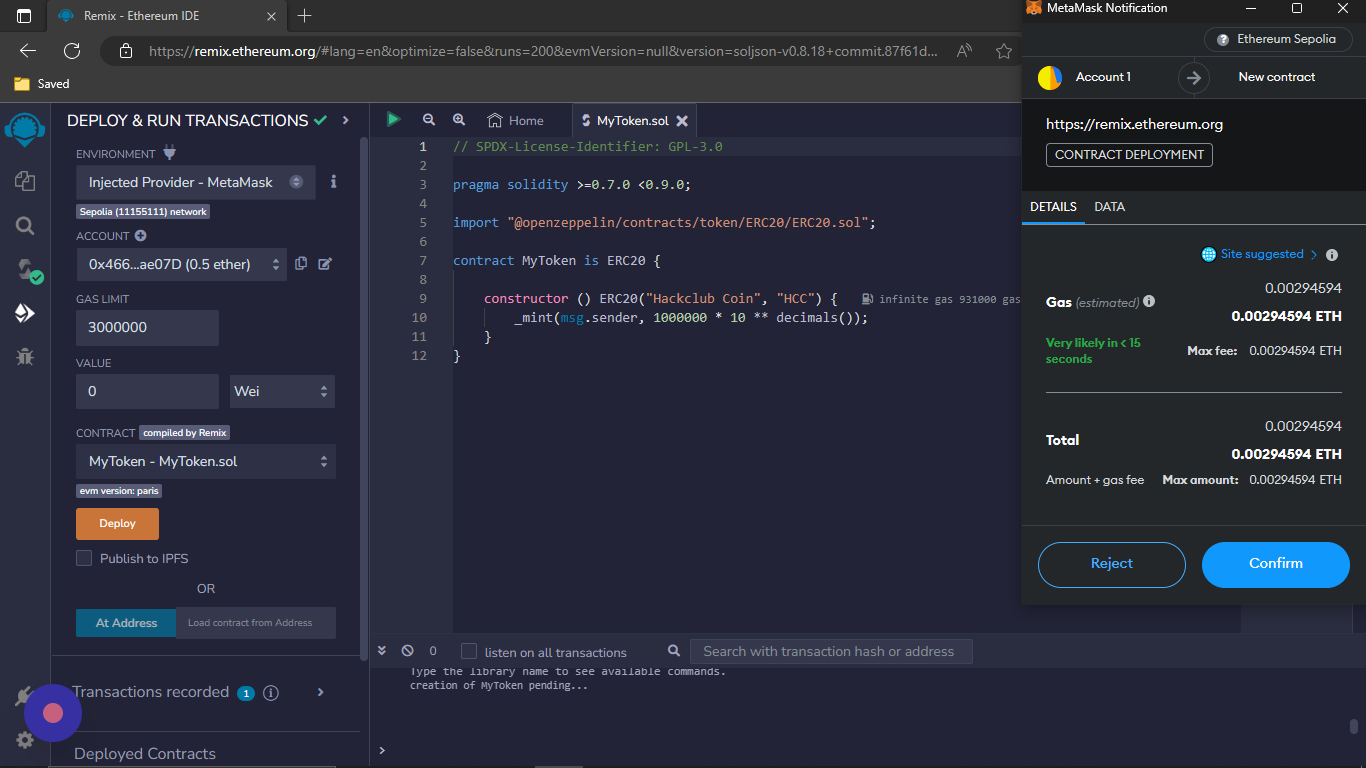Click the plug icon next to ENVIRONMENT

tap(169, 153)
